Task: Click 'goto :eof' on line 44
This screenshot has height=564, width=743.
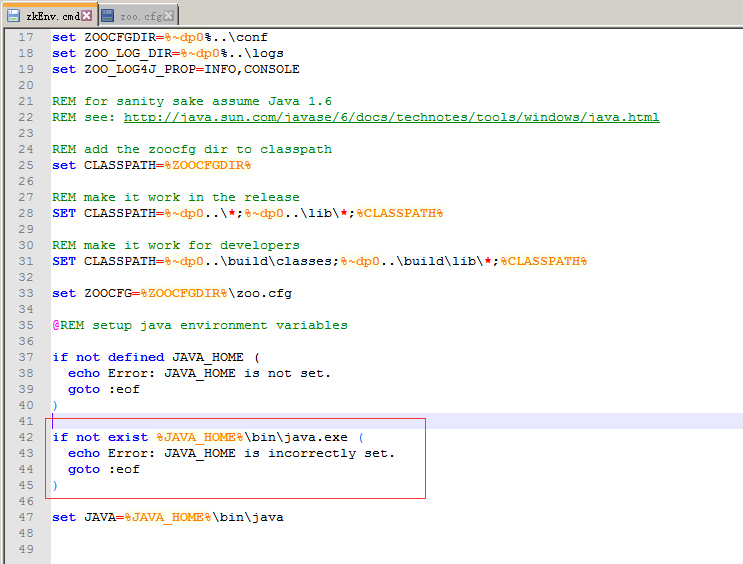Action: [x=104, y=469]
